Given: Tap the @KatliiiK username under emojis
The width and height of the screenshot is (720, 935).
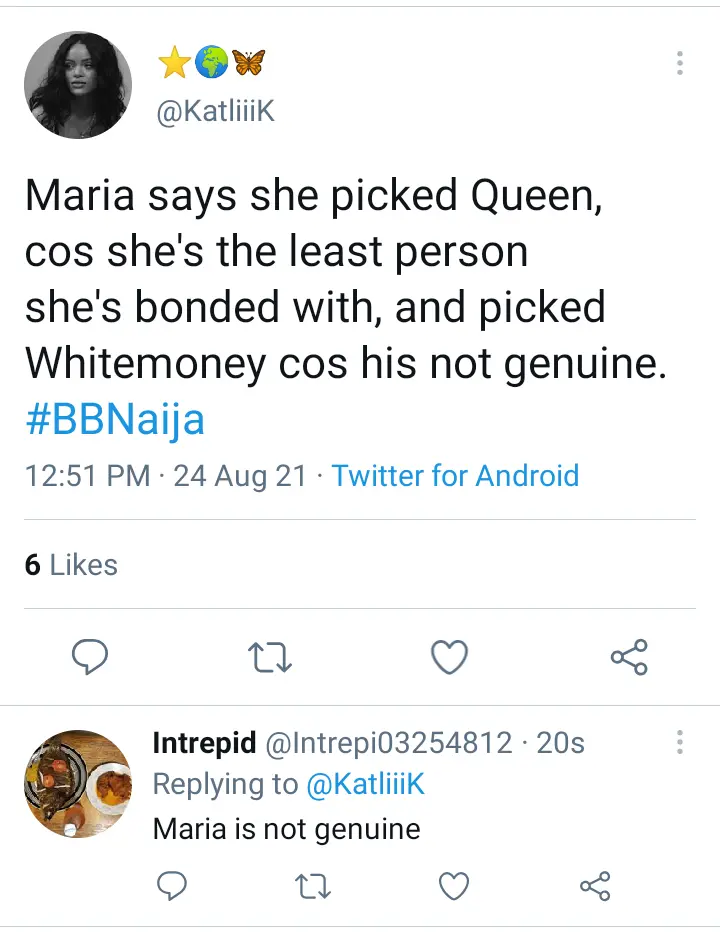Looking at the screenshot, I should click(214, 113).
